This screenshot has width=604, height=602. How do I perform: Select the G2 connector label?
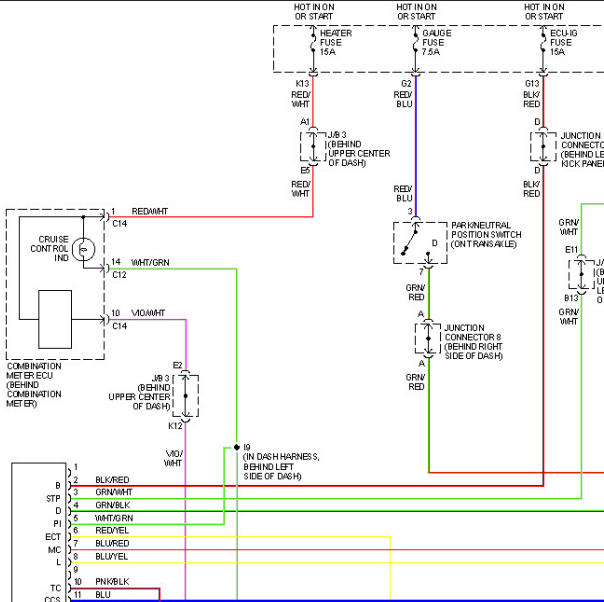pos(406,84)
